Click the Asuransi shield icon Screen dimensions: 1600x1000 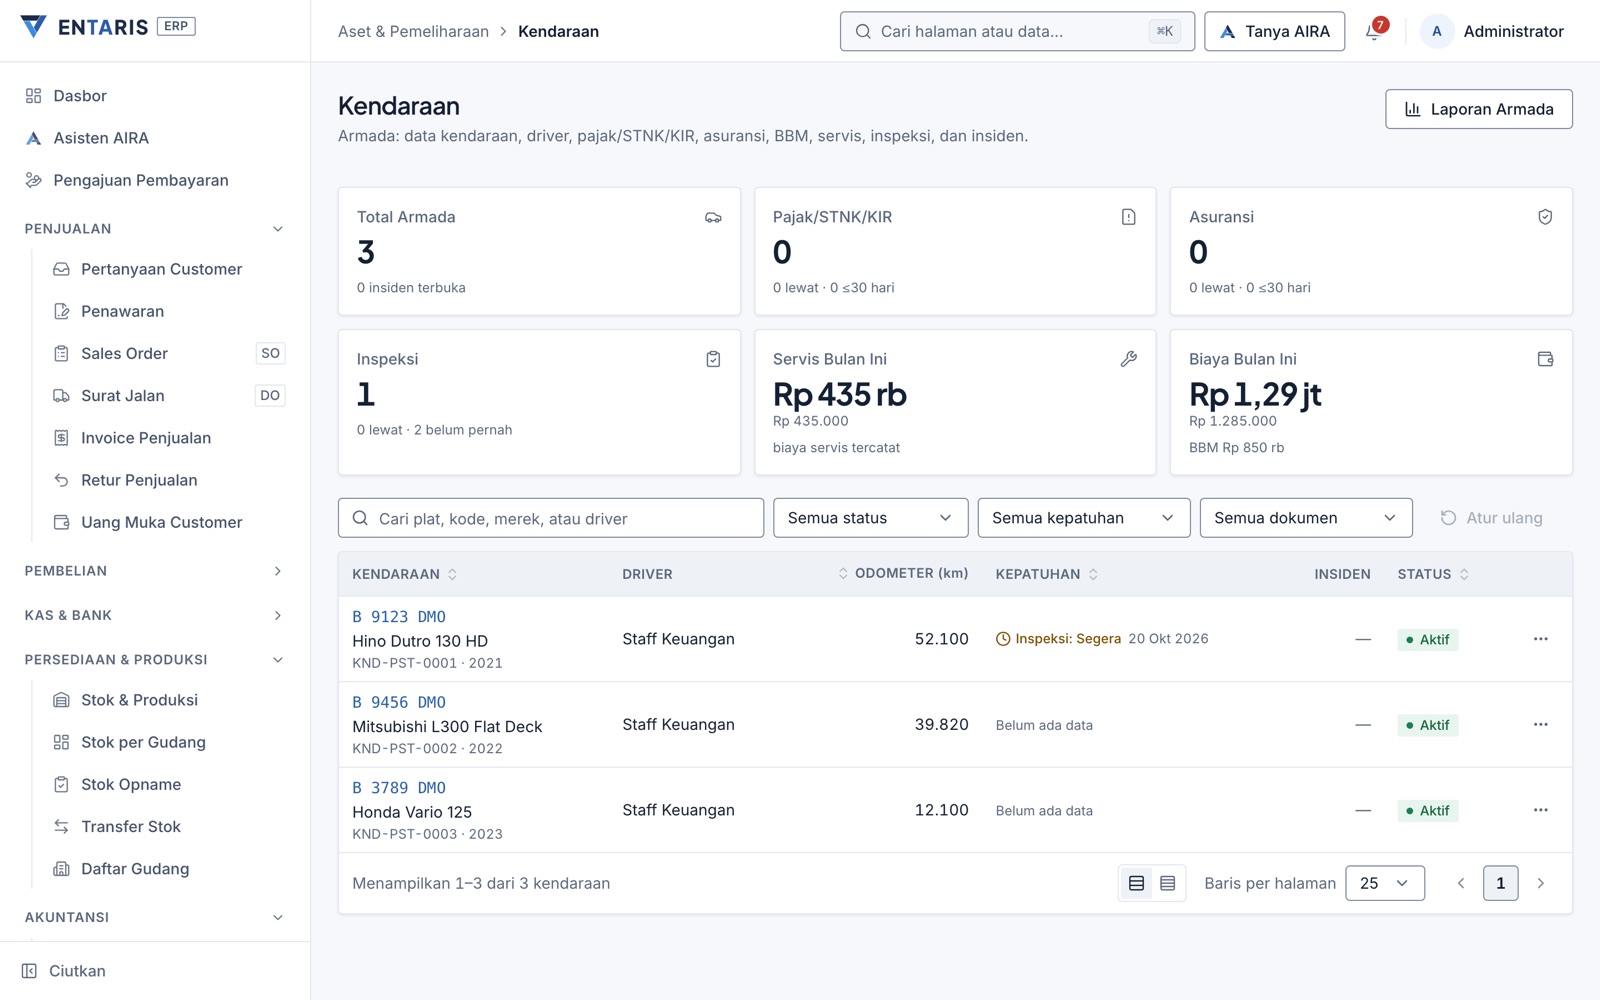[1545, 217]
